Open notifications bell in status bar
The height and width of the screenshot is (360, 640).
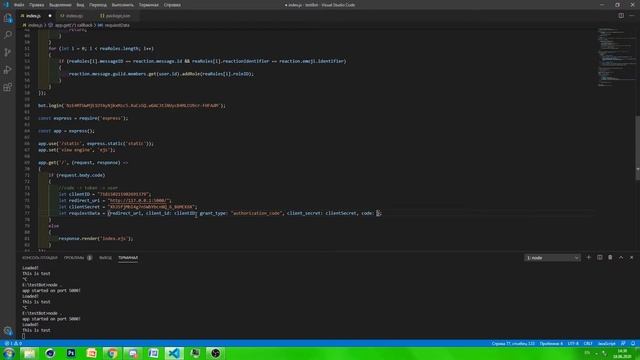tap(633, 343)
